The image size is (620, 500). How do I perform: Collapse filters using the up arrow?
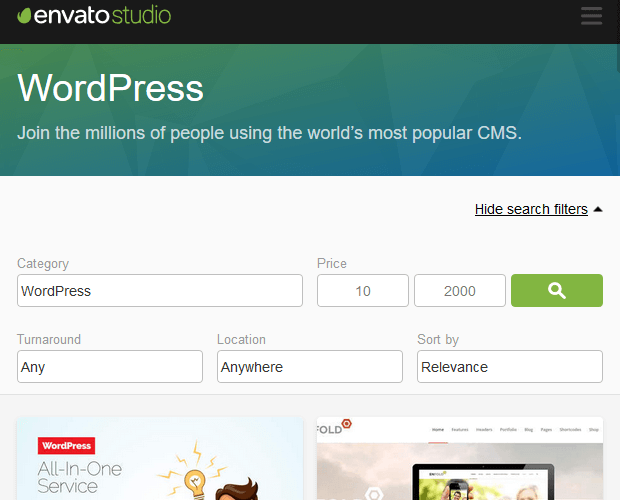[x=598, y=209]
